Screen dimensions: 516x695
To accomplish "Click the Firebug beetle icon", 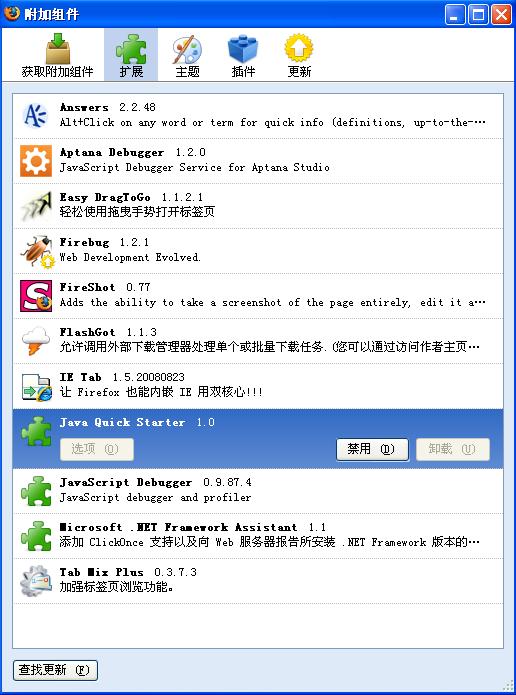I will 37,251.
